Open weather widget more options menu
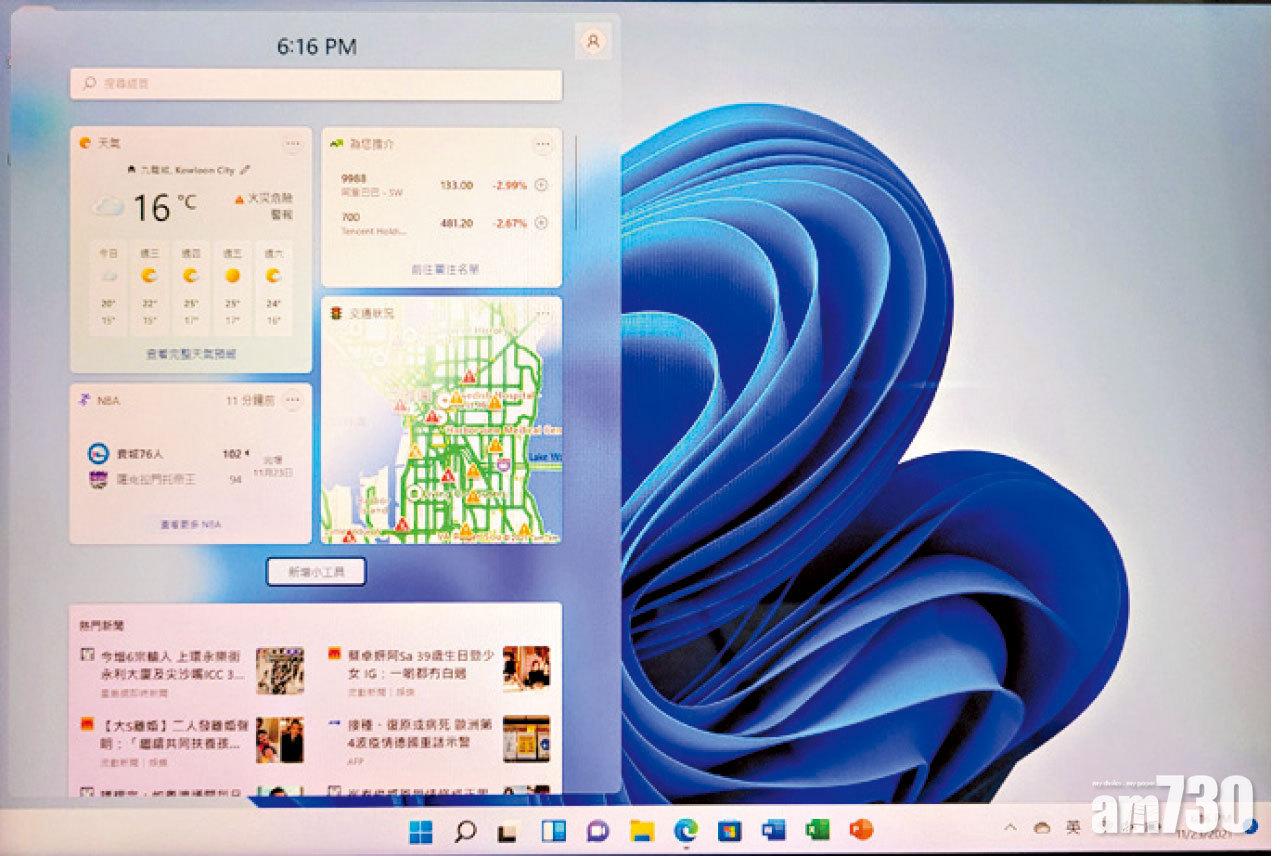The height and width of the screenshot is (856, 1280). (292, 144)
